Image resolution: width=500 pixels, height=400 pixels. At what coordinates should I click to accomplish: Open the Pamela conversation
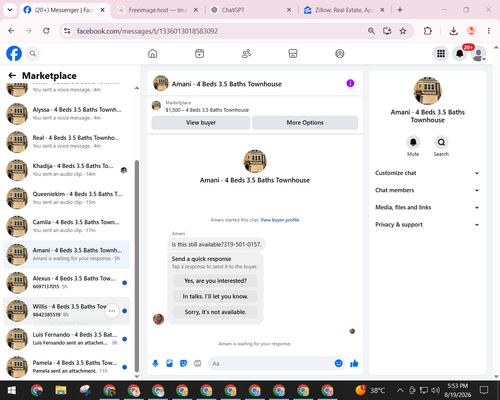click(x=67, y=367)
